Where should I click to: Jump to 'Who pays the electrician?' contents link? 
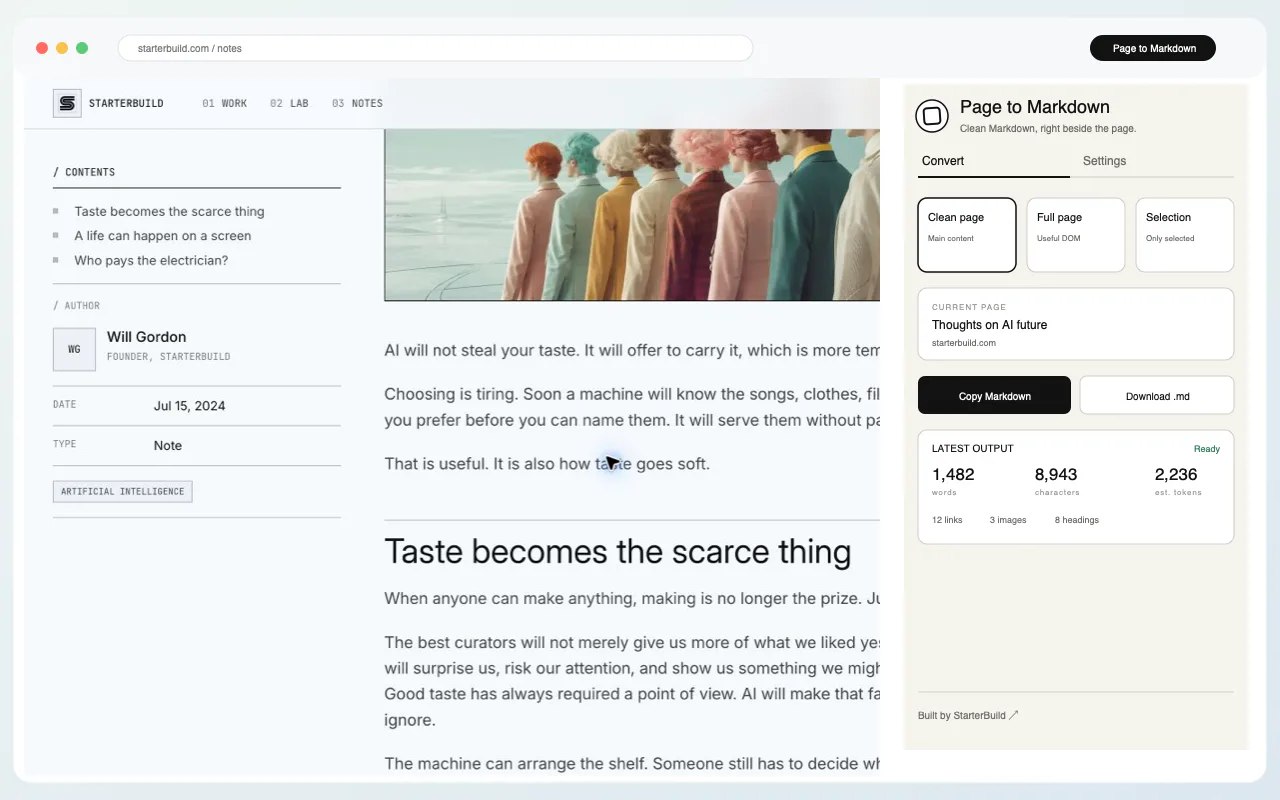tap(151, 261)
